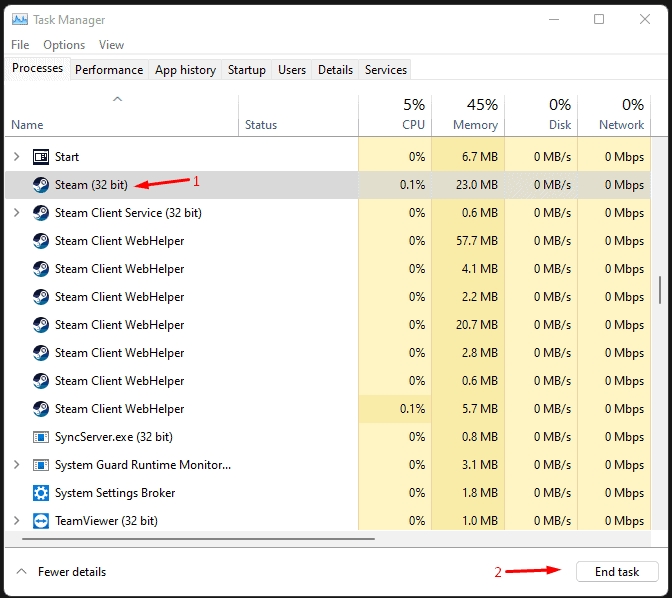Click the System Guard Runtime Monitor icon
Viewport: 672px width, 598px height.
pyautogui.click(x=41, y=465)
